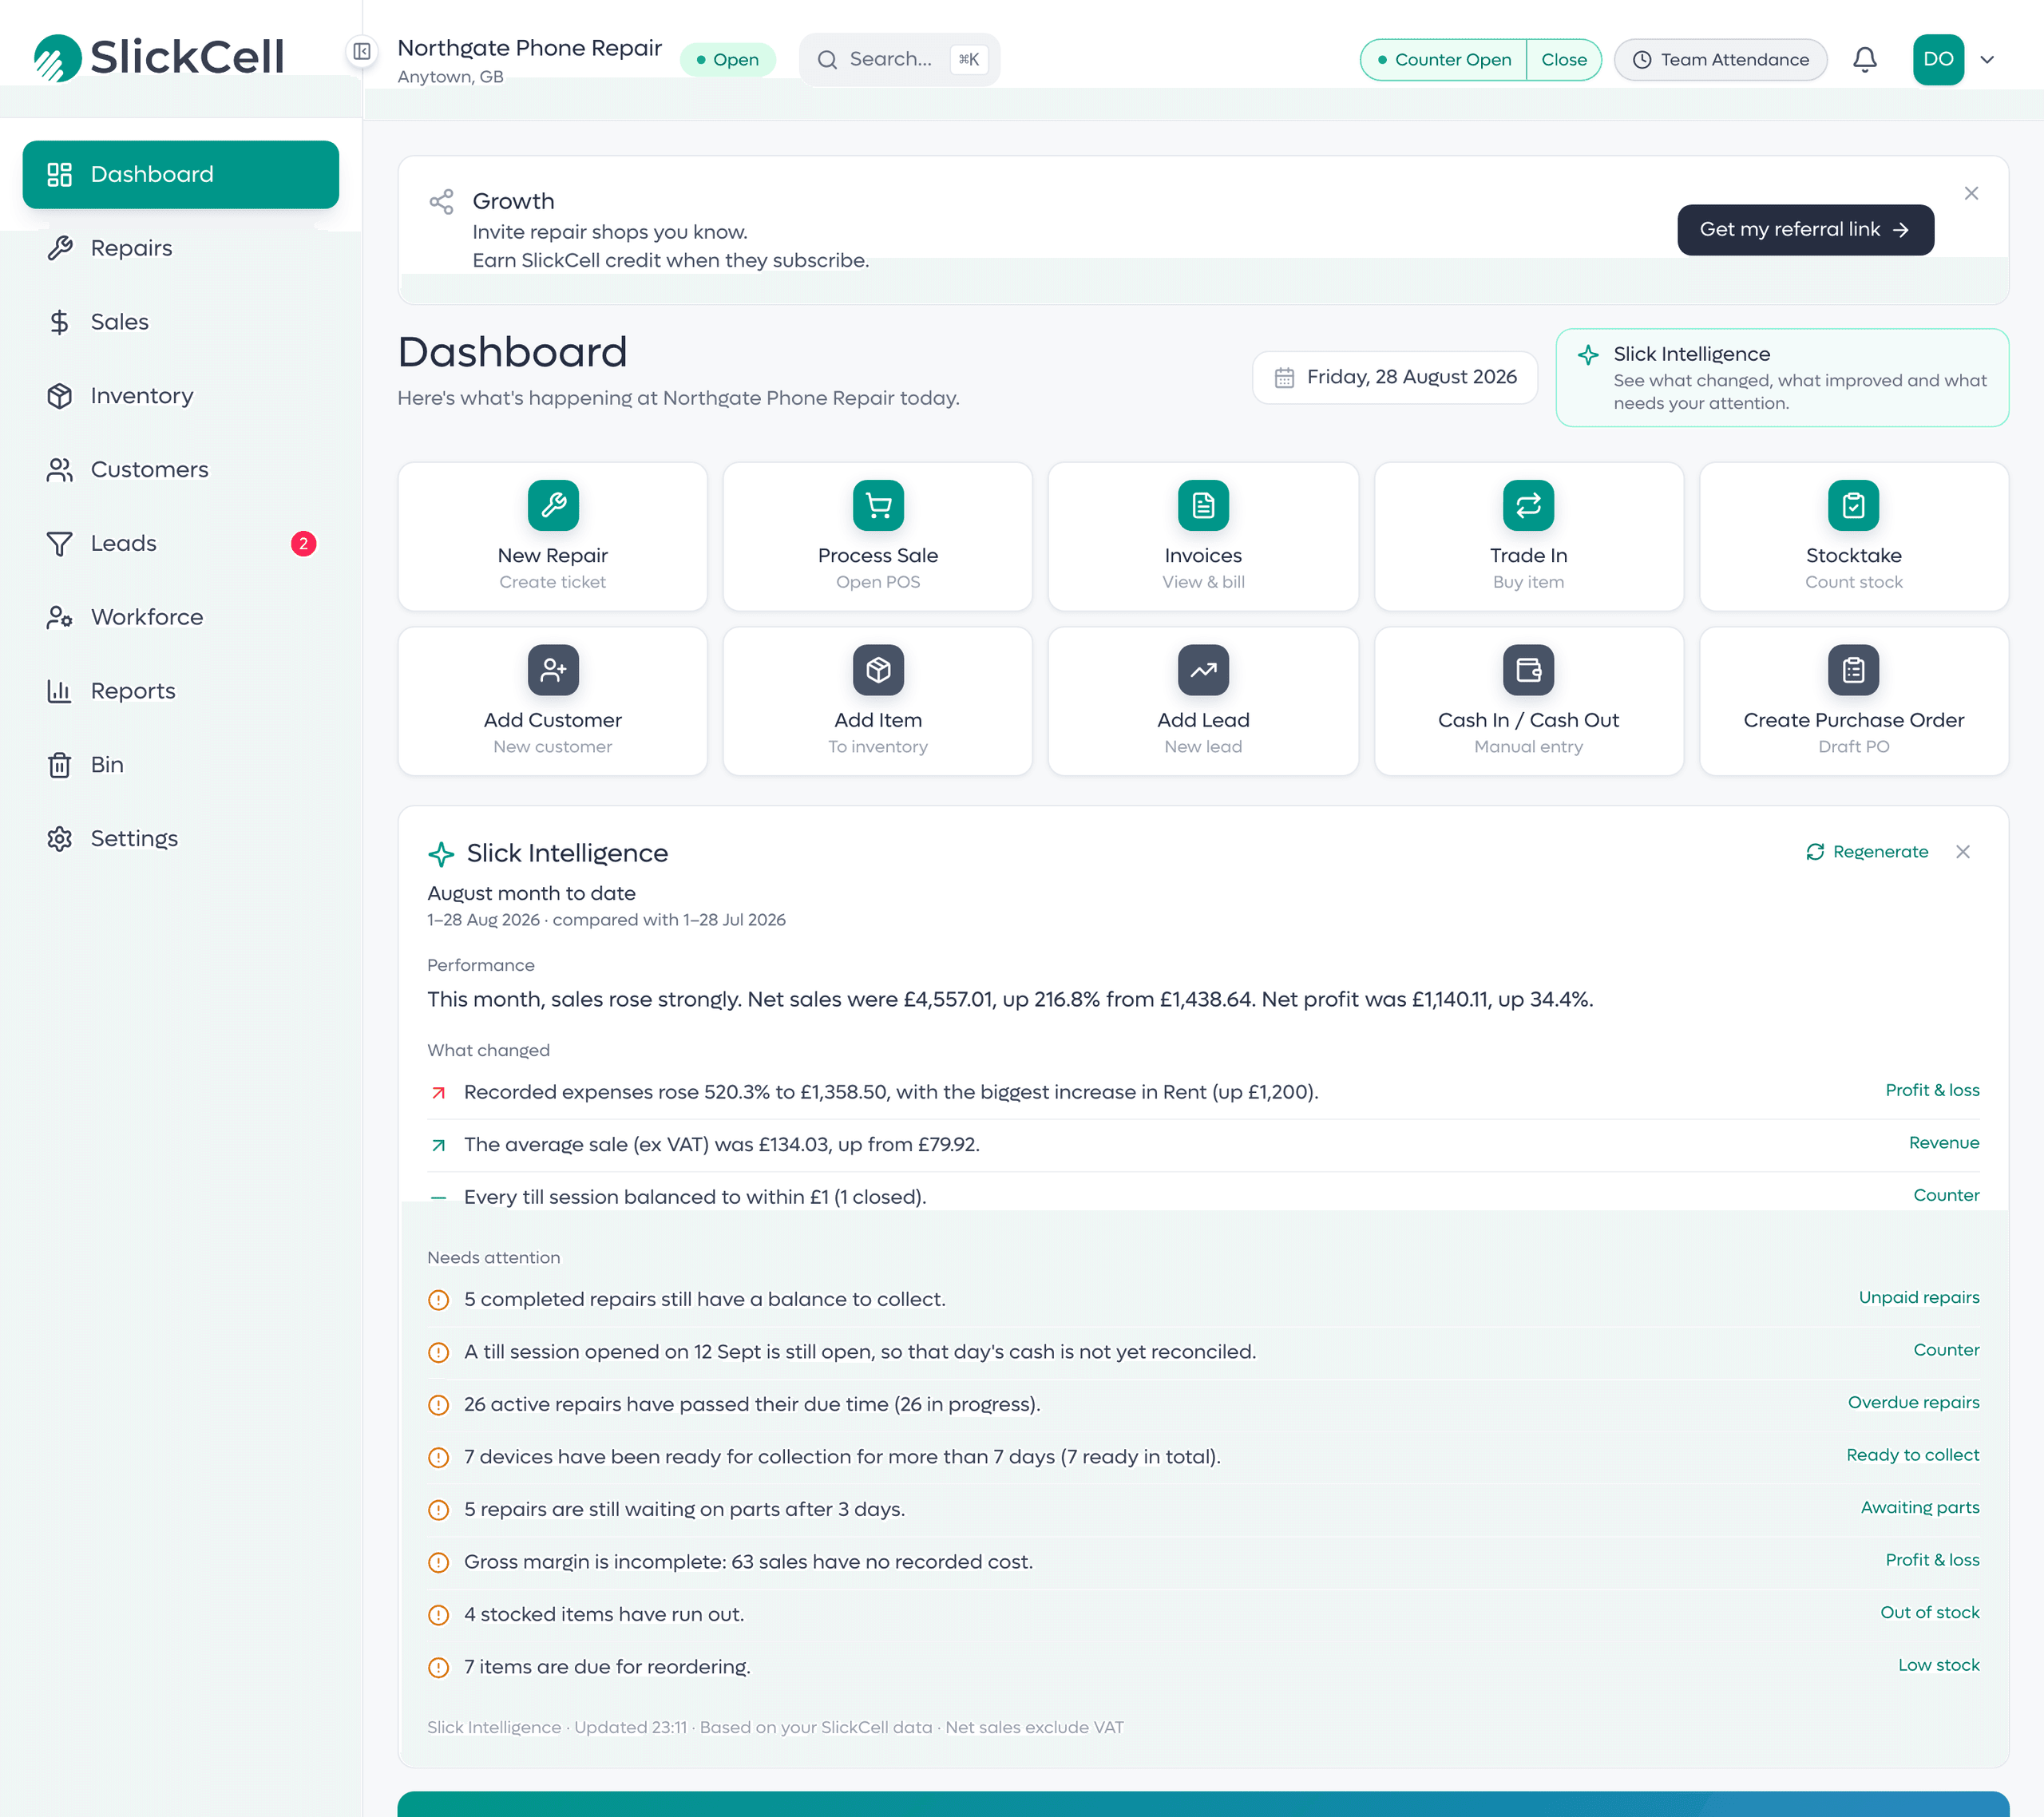Open the Workforce section
This screenshot has height=1817, width=2044.
(x=181, y=617)
